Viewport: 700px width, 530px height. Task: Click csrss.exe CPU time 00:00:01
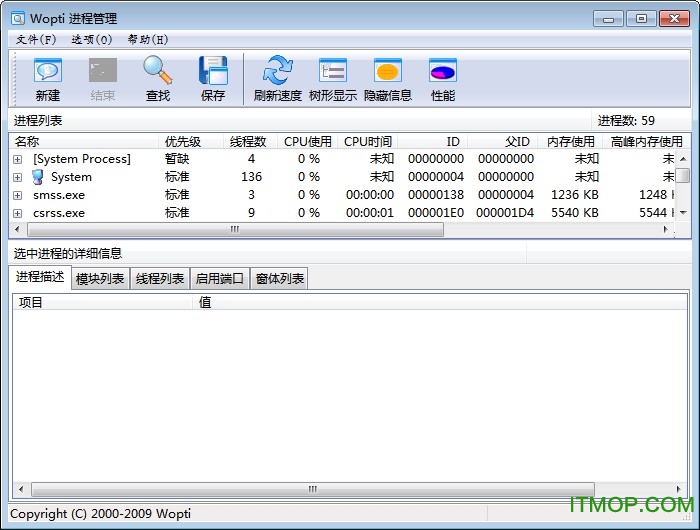(x=370, y=213)
